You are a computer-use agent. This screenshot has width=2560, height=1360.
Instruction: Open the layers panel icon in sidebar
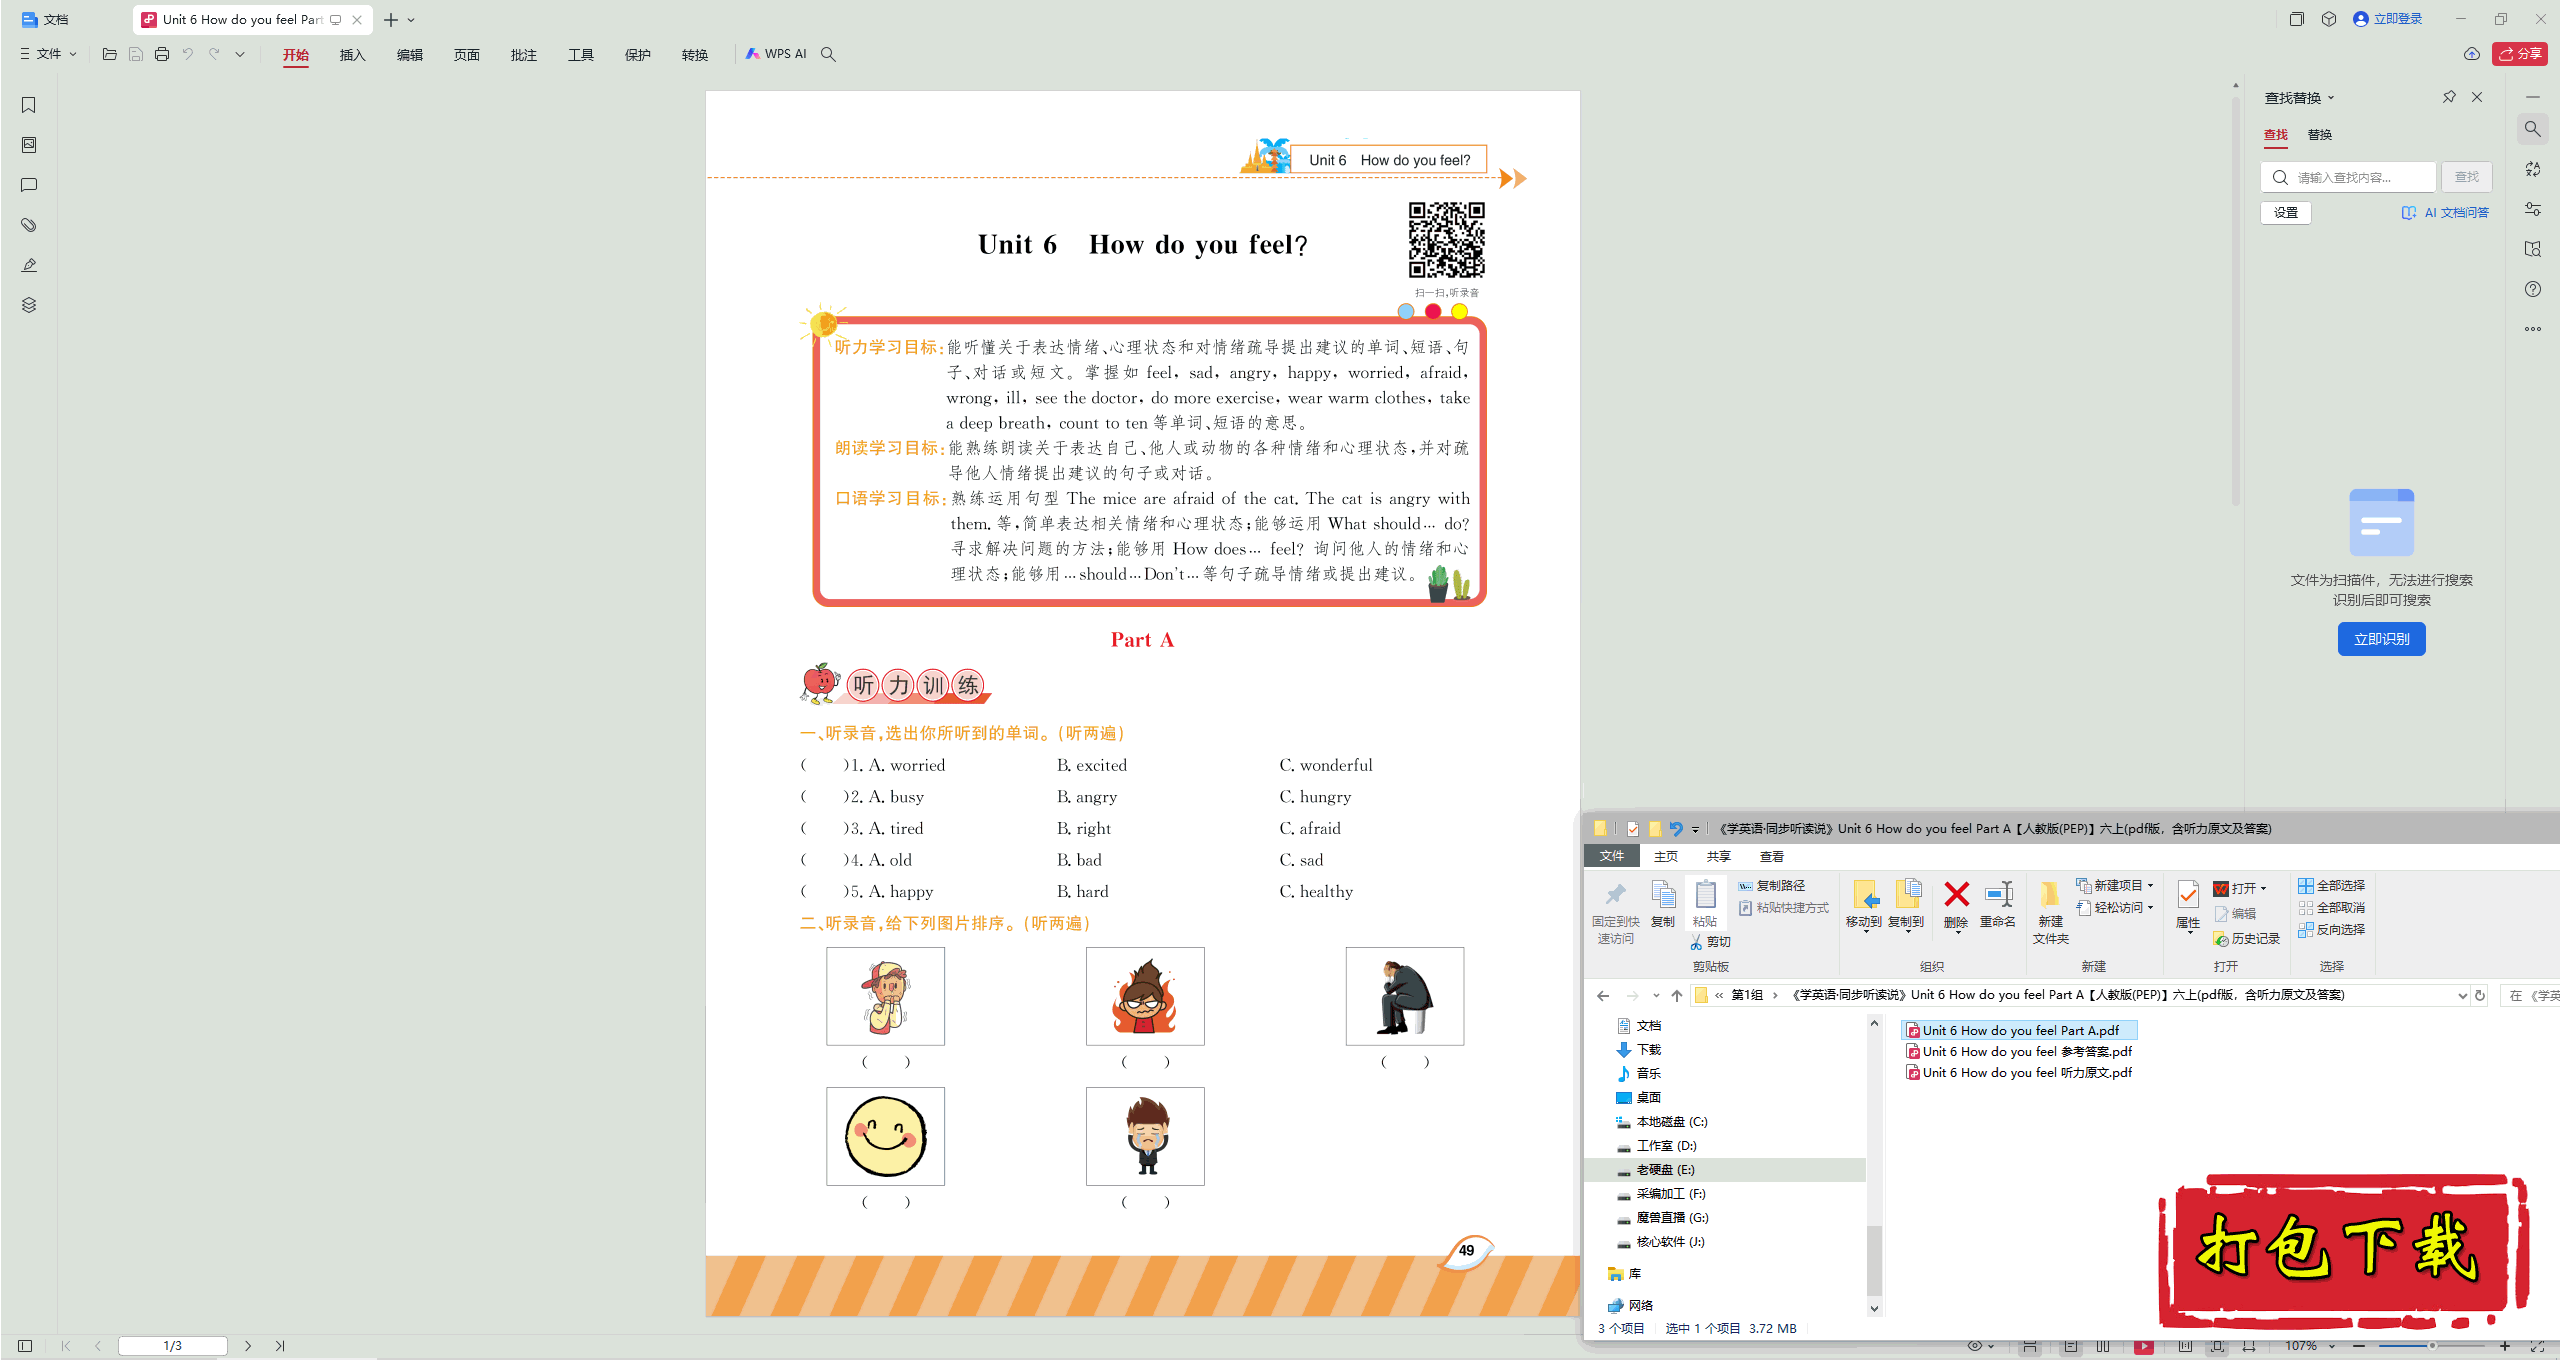pyautogui.click(x=29, y=305)
